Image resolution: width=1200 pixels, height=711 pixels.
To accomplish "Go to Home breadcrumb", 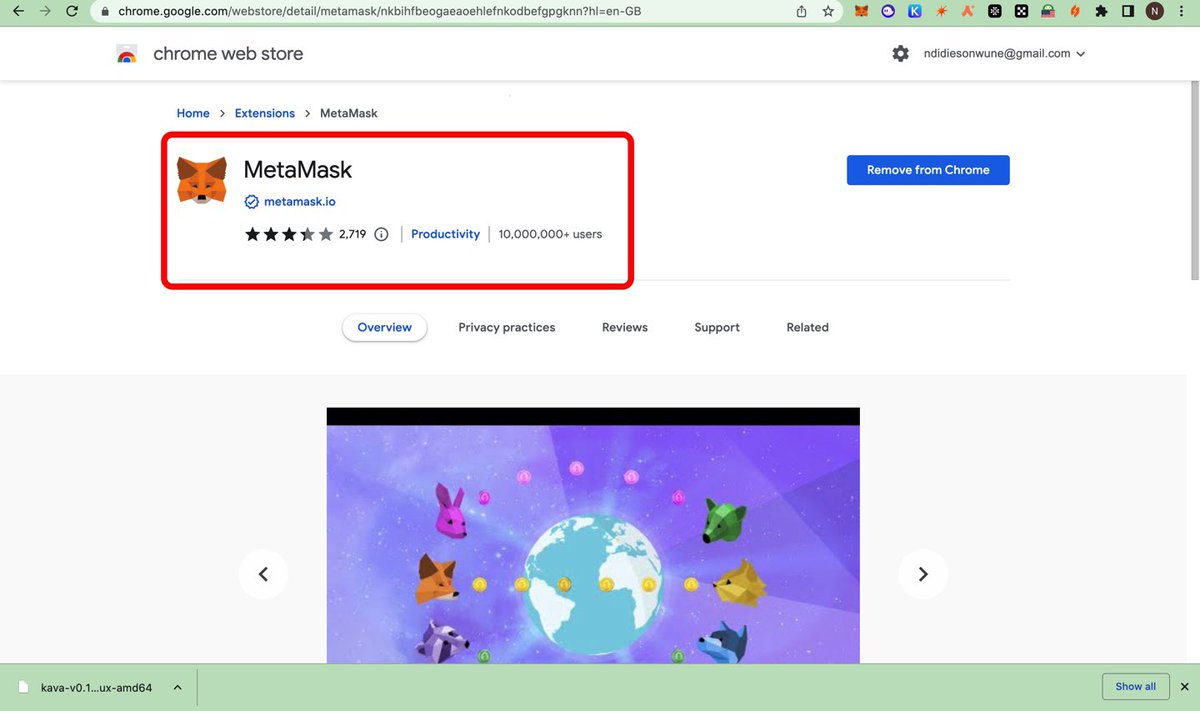I will click(193, 113).
